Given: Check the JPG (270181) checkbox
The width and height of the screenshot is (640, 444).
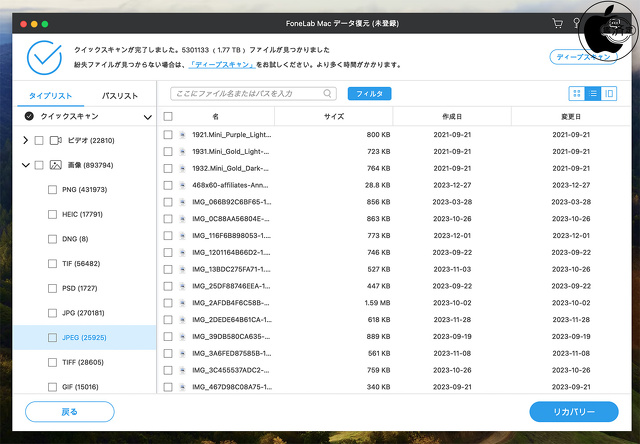Looking at the screenshot, I should pos(52,313).
